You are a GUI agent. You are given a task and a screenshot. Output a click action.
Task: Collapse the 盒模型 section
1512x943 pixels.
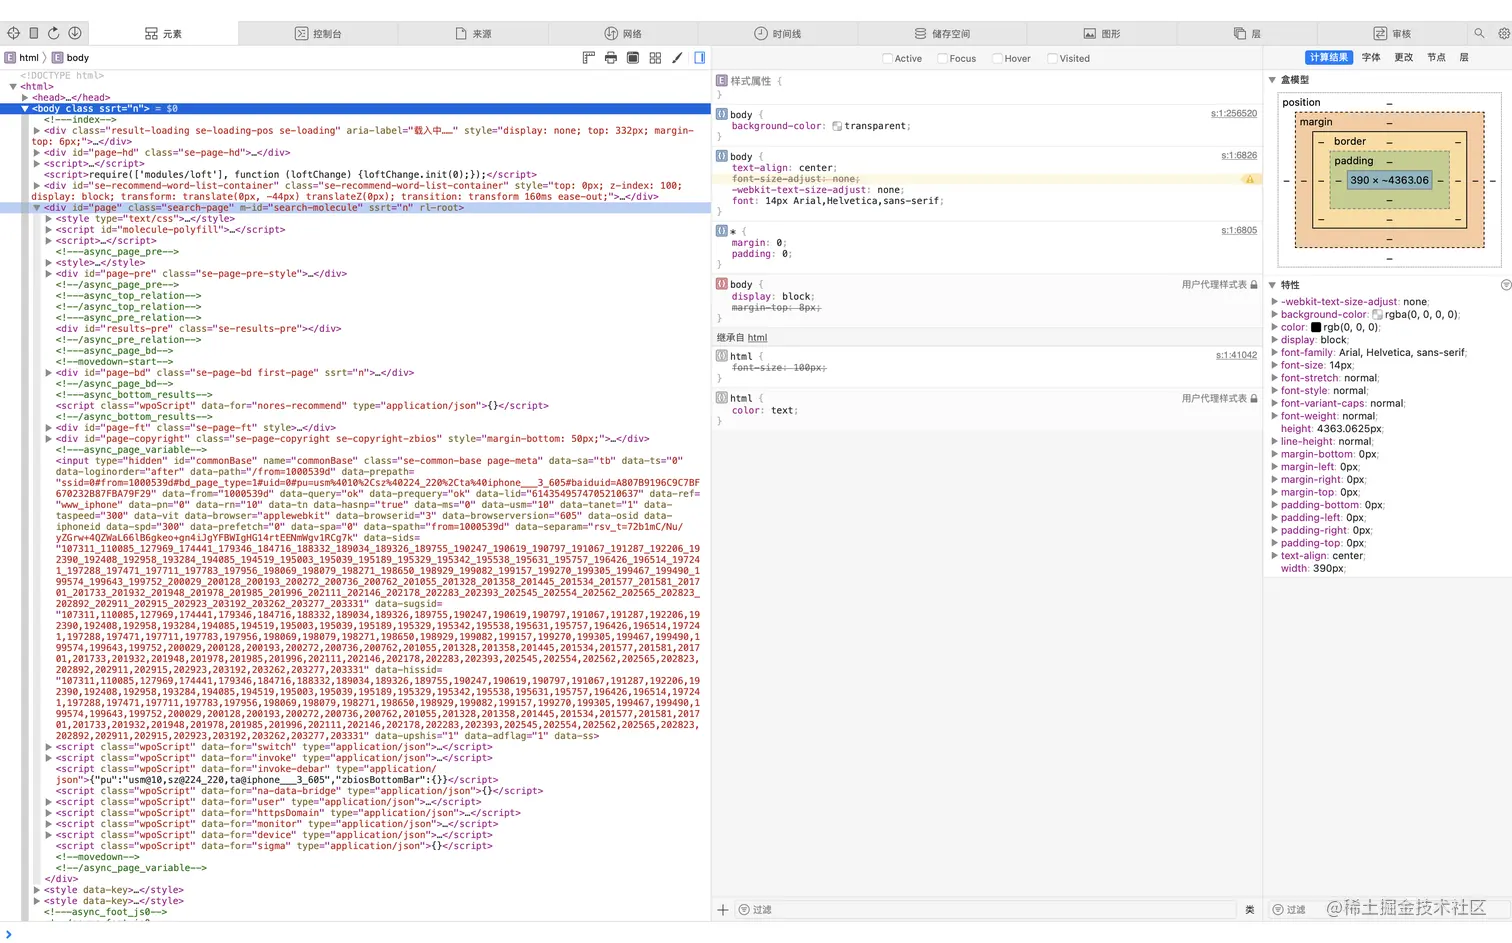pos(1272,80)
